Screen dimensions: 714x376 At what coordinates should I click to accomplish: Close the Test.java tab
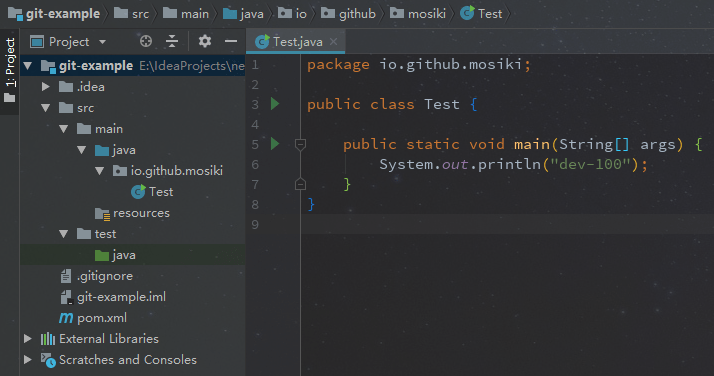333,41
